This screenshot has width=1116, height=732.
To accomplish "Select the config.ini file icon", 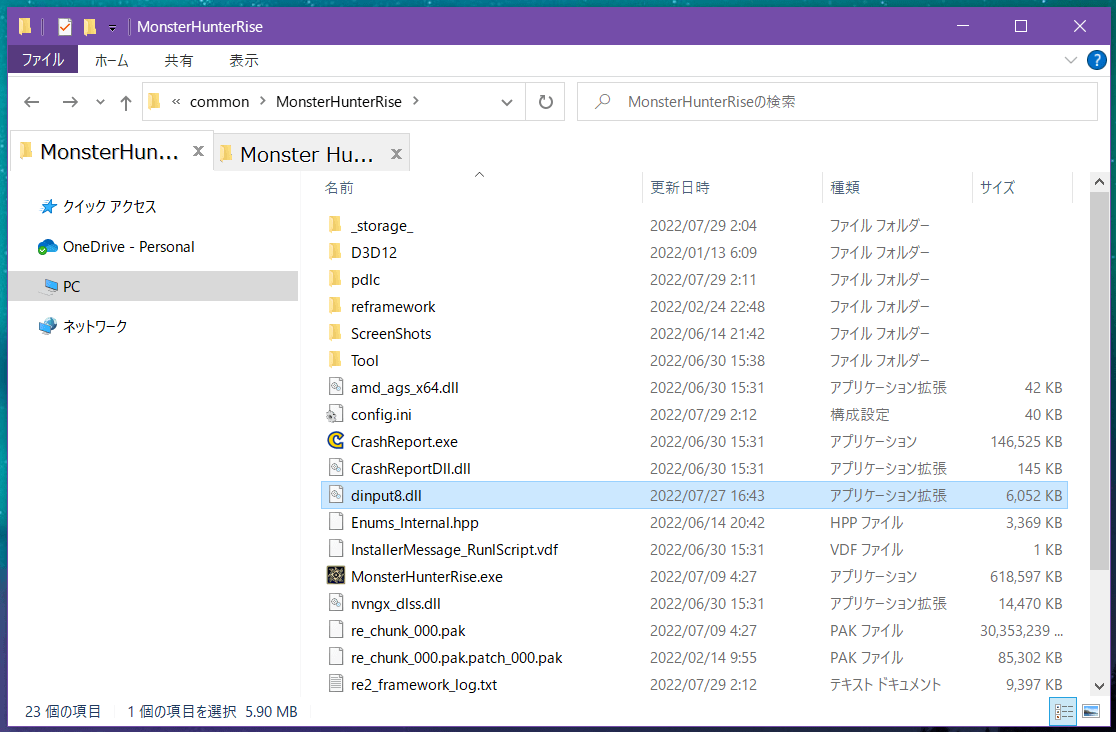I will click(x=335, y=414).
